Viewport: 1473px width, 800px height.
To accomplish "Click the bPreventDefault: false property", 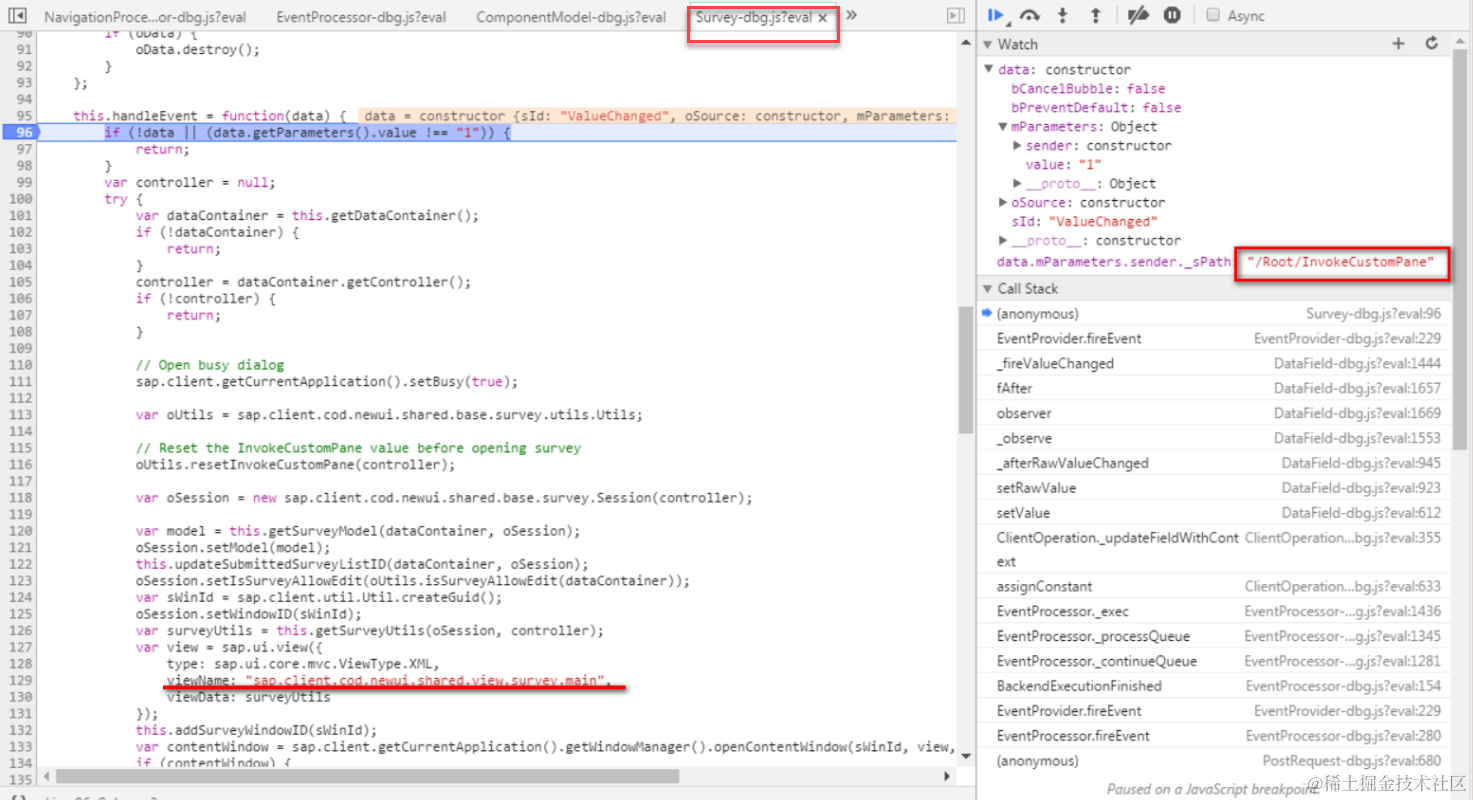I will point(1096,107).
